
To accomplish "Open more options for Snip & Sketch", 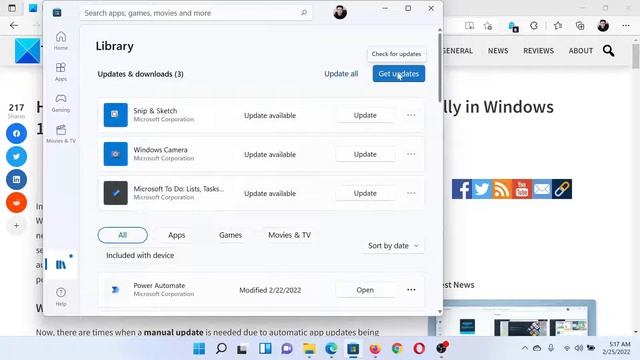I will tap(411, 115).
